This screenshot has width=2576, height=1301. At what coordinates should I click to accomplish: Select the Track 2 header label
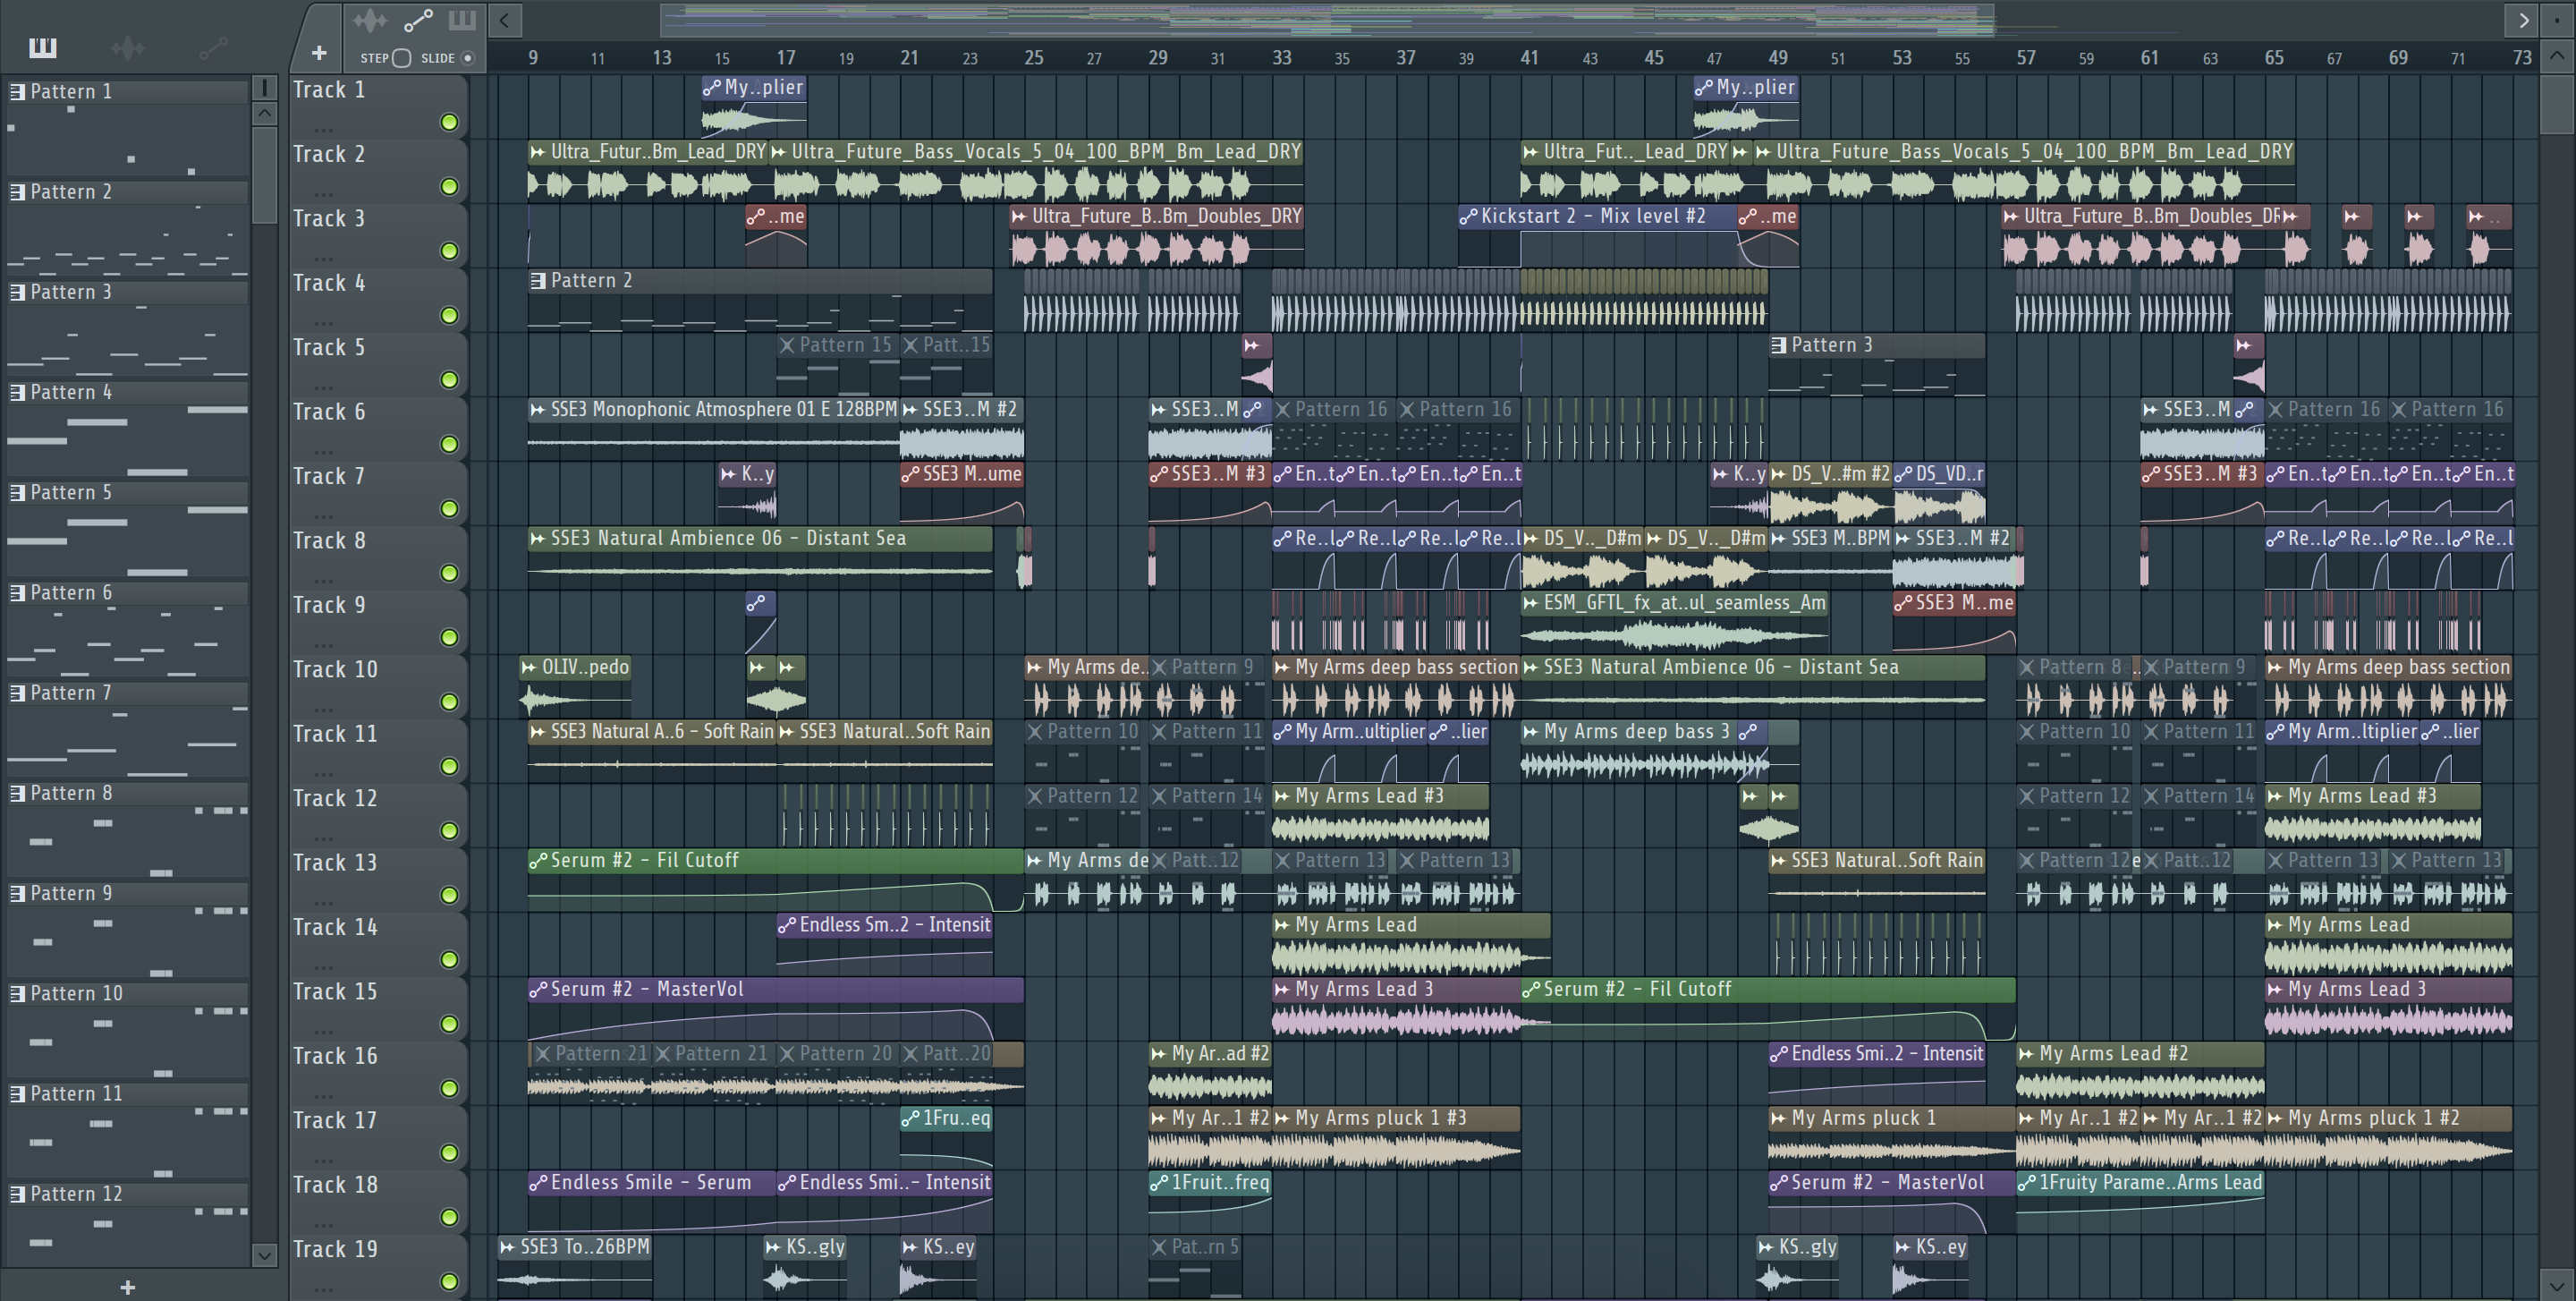point(329,155)
